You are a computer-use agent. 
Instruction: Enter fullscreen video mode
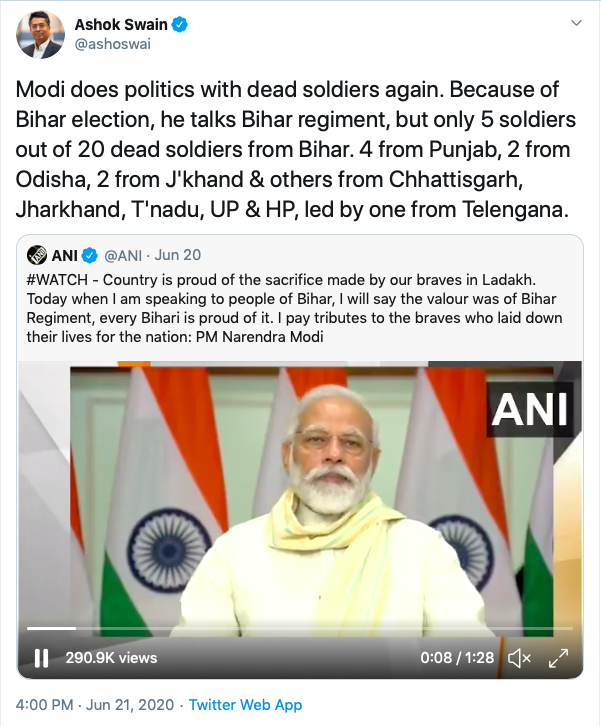tap(559, 658)
